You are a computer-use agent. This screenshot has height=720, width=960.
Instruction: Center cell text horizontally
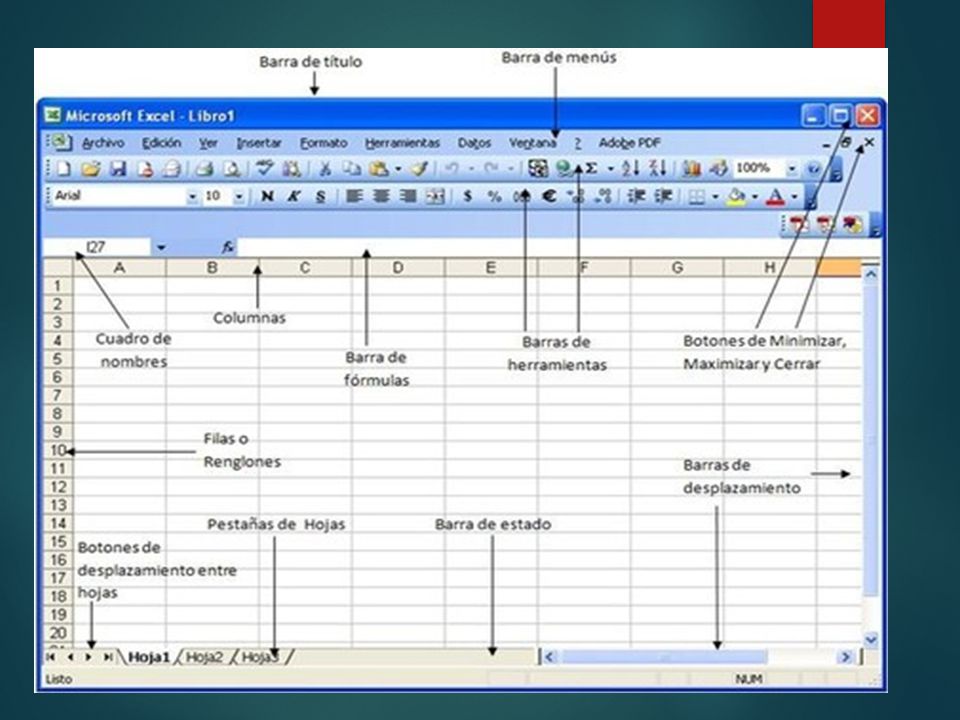[x=381, y=196]
